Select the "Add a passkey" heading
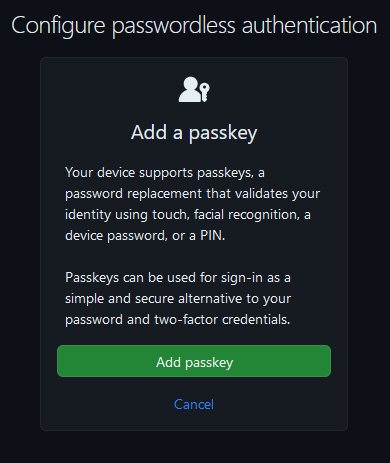The image size is (390, 463). point(194,133)
